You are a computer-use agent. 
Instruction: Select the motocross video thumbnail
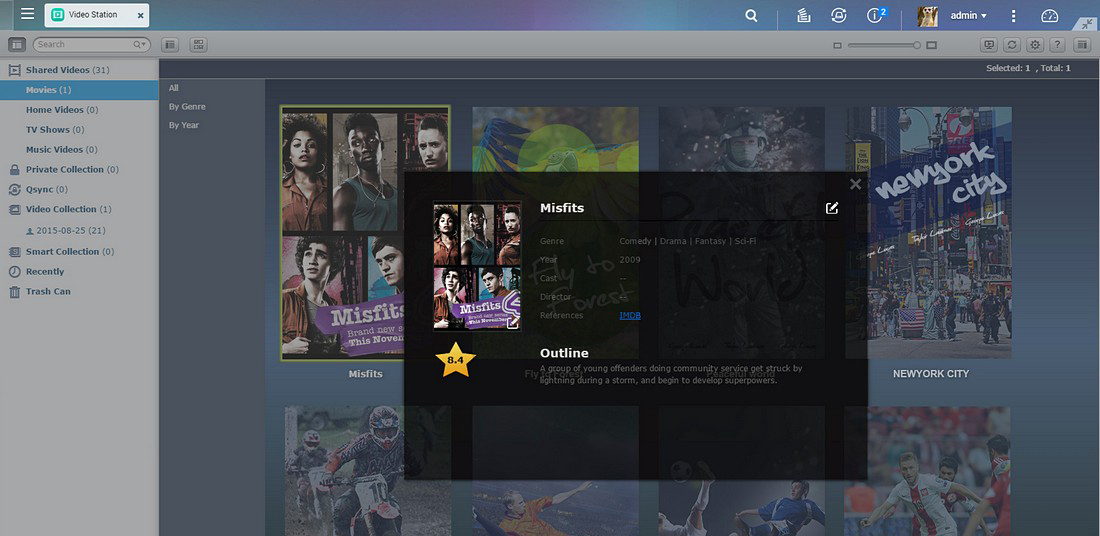368,471
